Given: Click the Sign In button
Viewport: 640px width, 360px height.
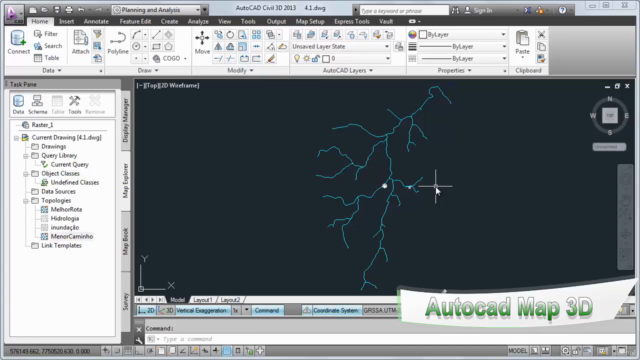Looking at the screenshot, I should 479,10.
